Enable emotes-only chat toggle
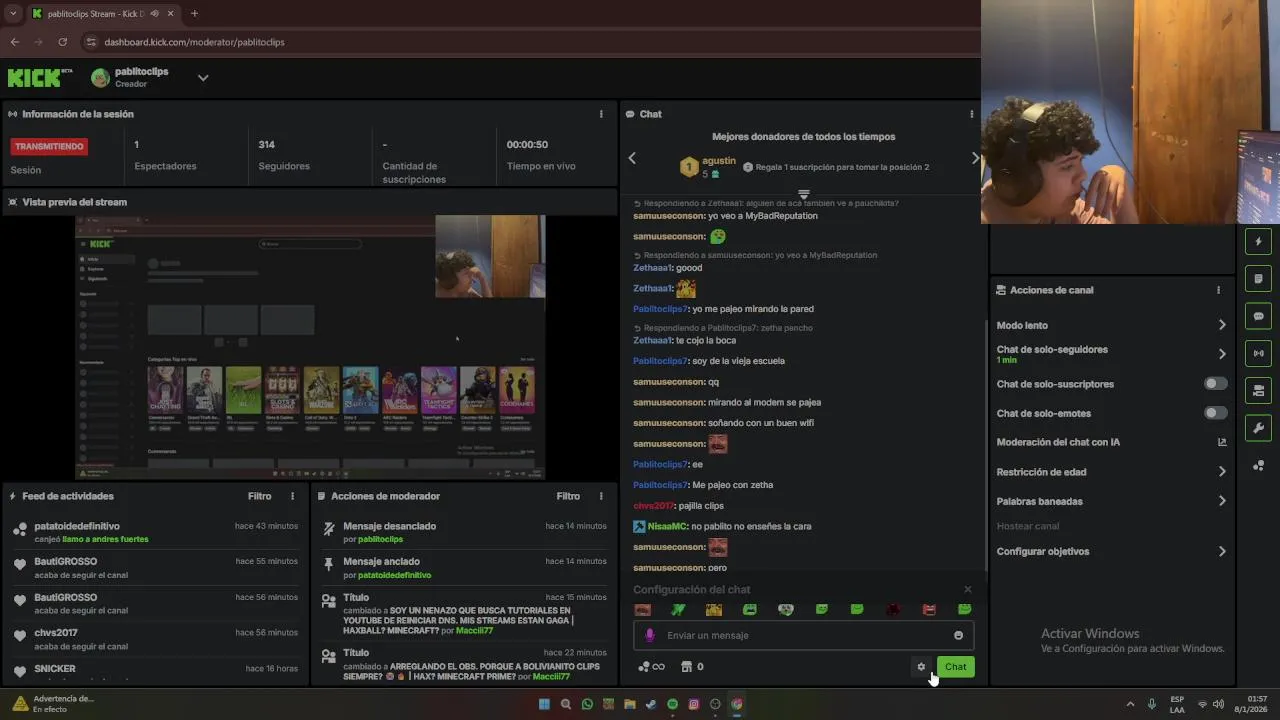1280x720 pixels. (x=1215, y=413)
